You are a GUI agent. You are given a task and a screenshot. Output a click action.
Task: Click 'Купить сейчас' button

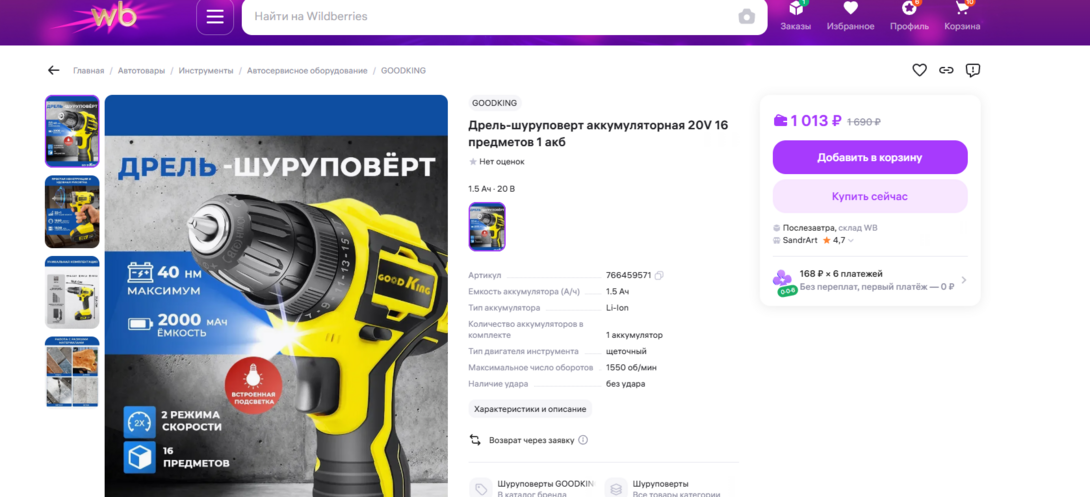tap(870, 196)
